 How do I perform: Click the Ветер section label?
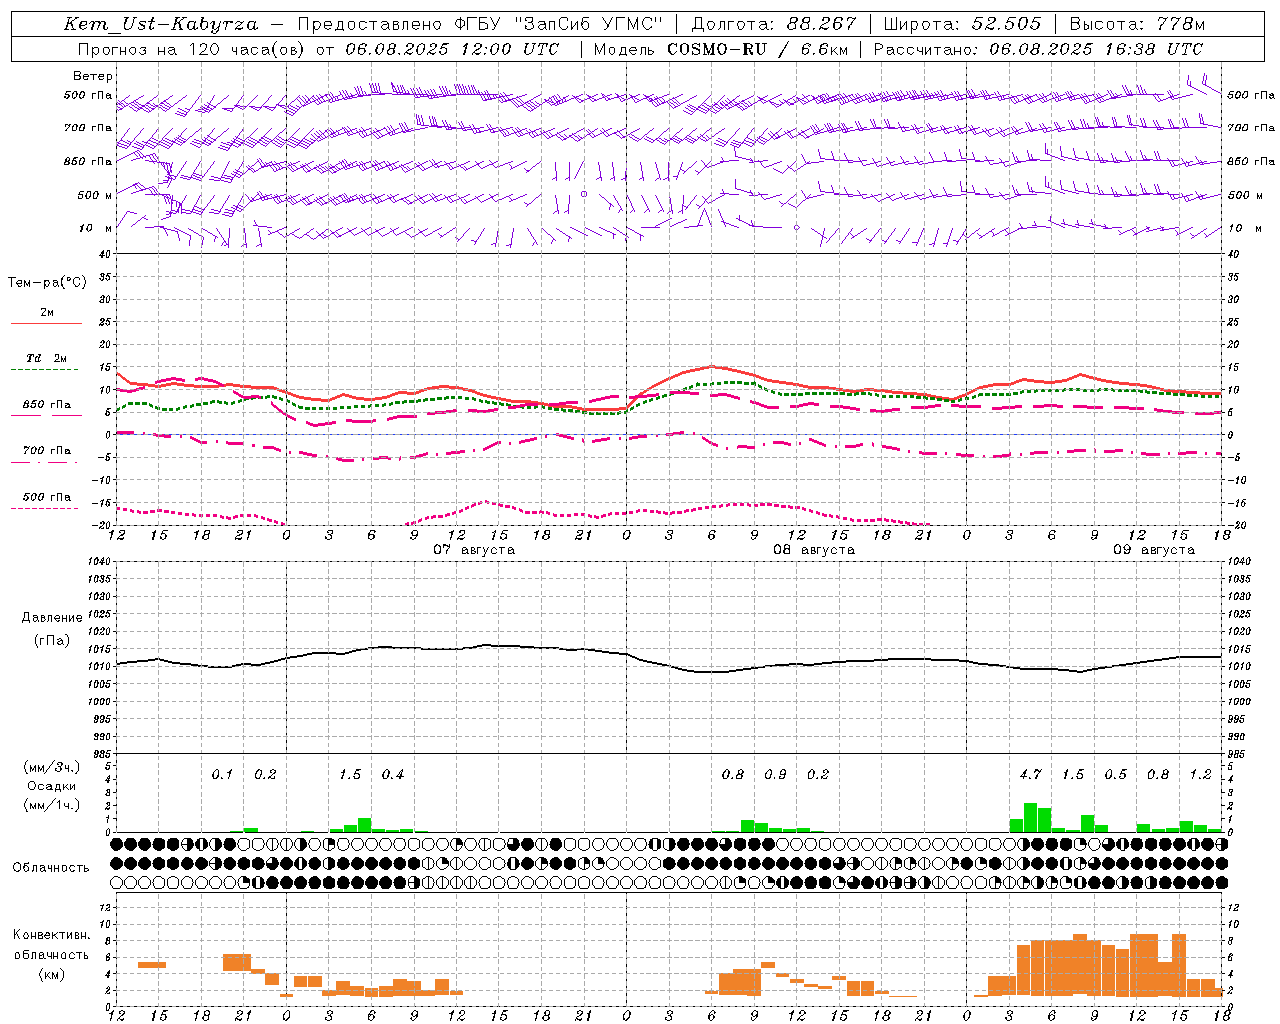pyautogui.click(x=93, y=76)
